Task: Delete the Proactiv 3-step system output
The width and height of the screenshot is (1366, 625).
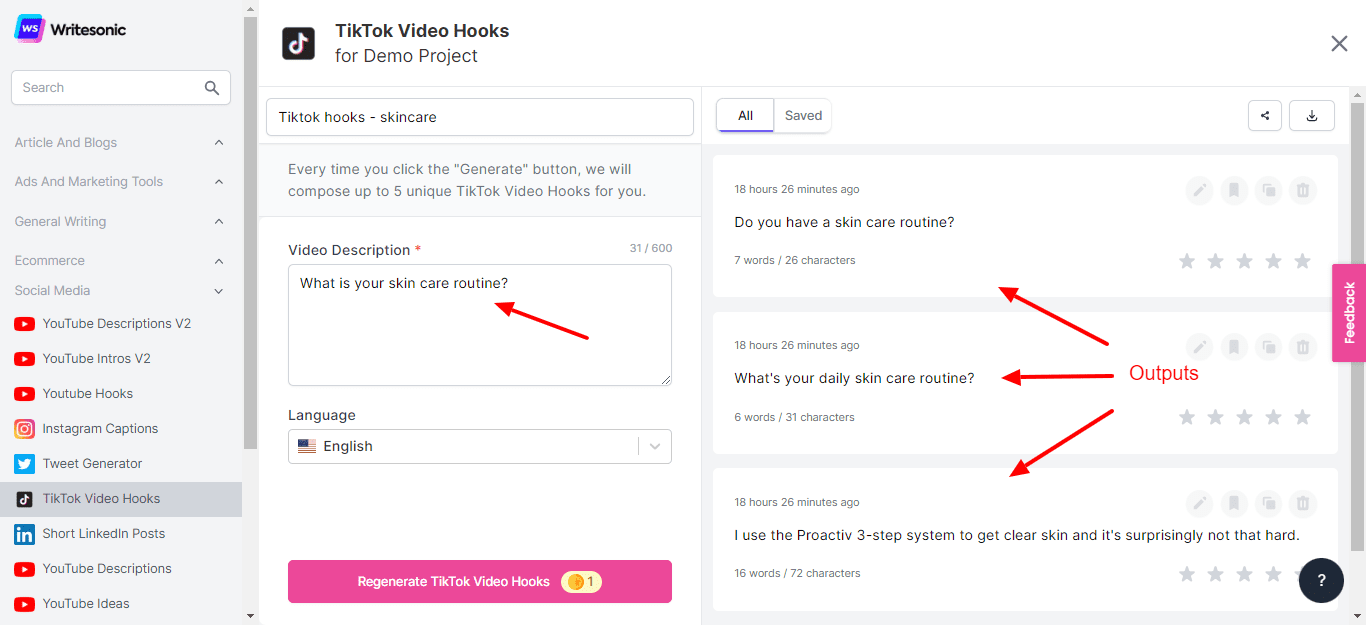Action: click(x=1302, y=503)
